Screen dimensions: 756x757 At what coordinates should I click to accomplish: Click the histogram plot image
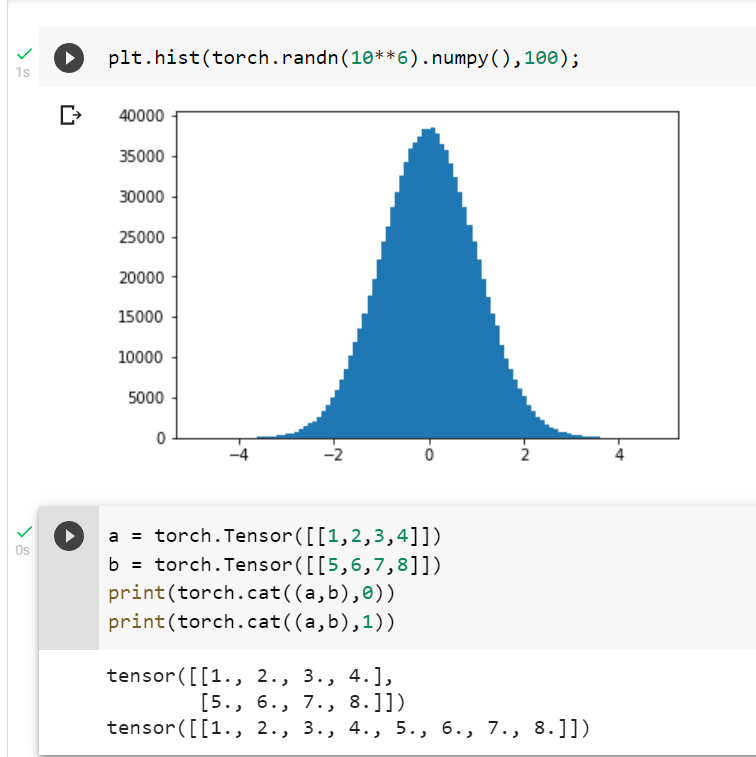(399, 285)
